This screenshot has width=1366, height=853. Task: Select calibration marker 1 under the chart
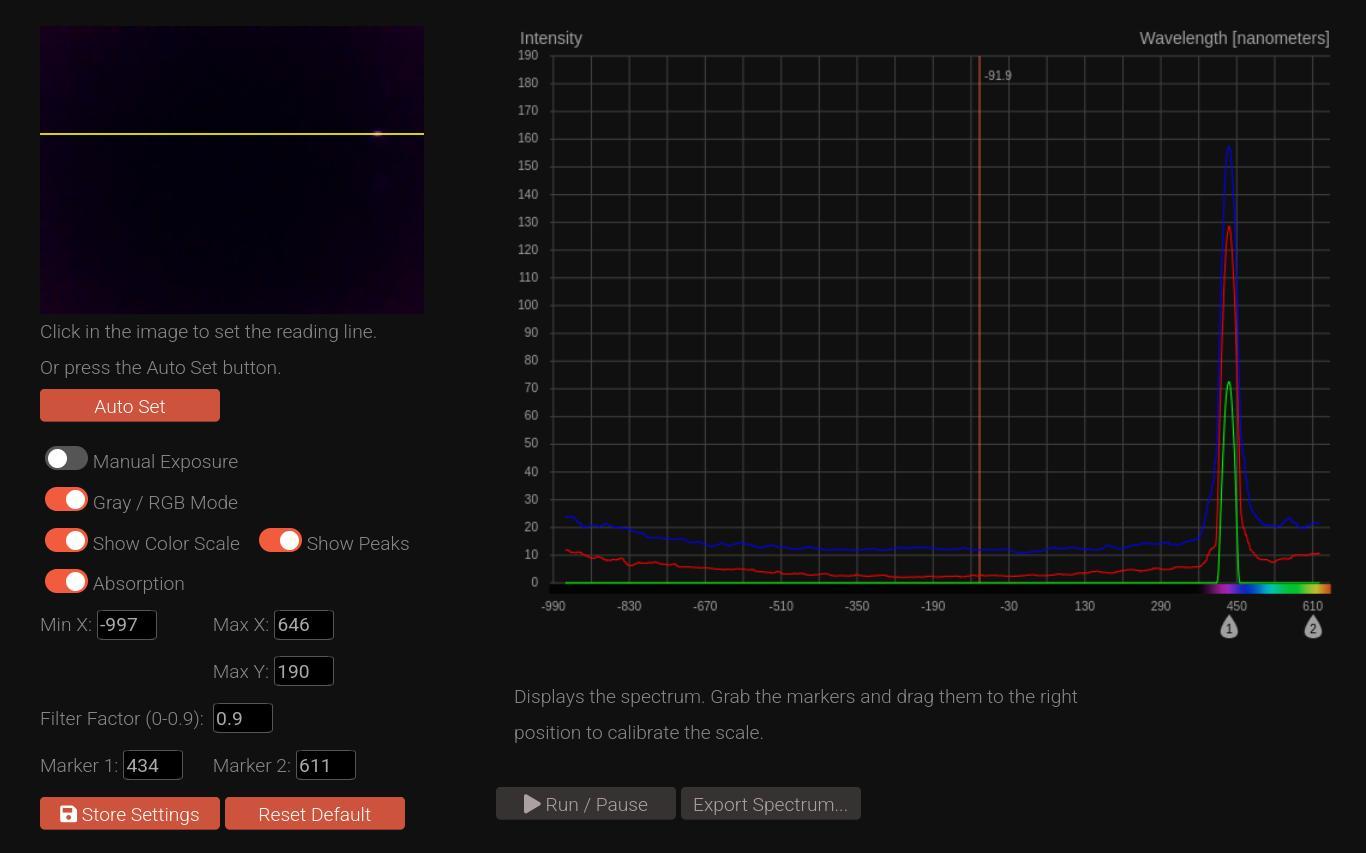coord(1229,627)
